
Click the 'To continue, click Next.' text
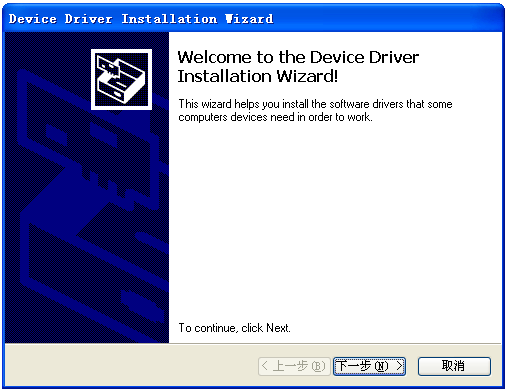[234, 328]
